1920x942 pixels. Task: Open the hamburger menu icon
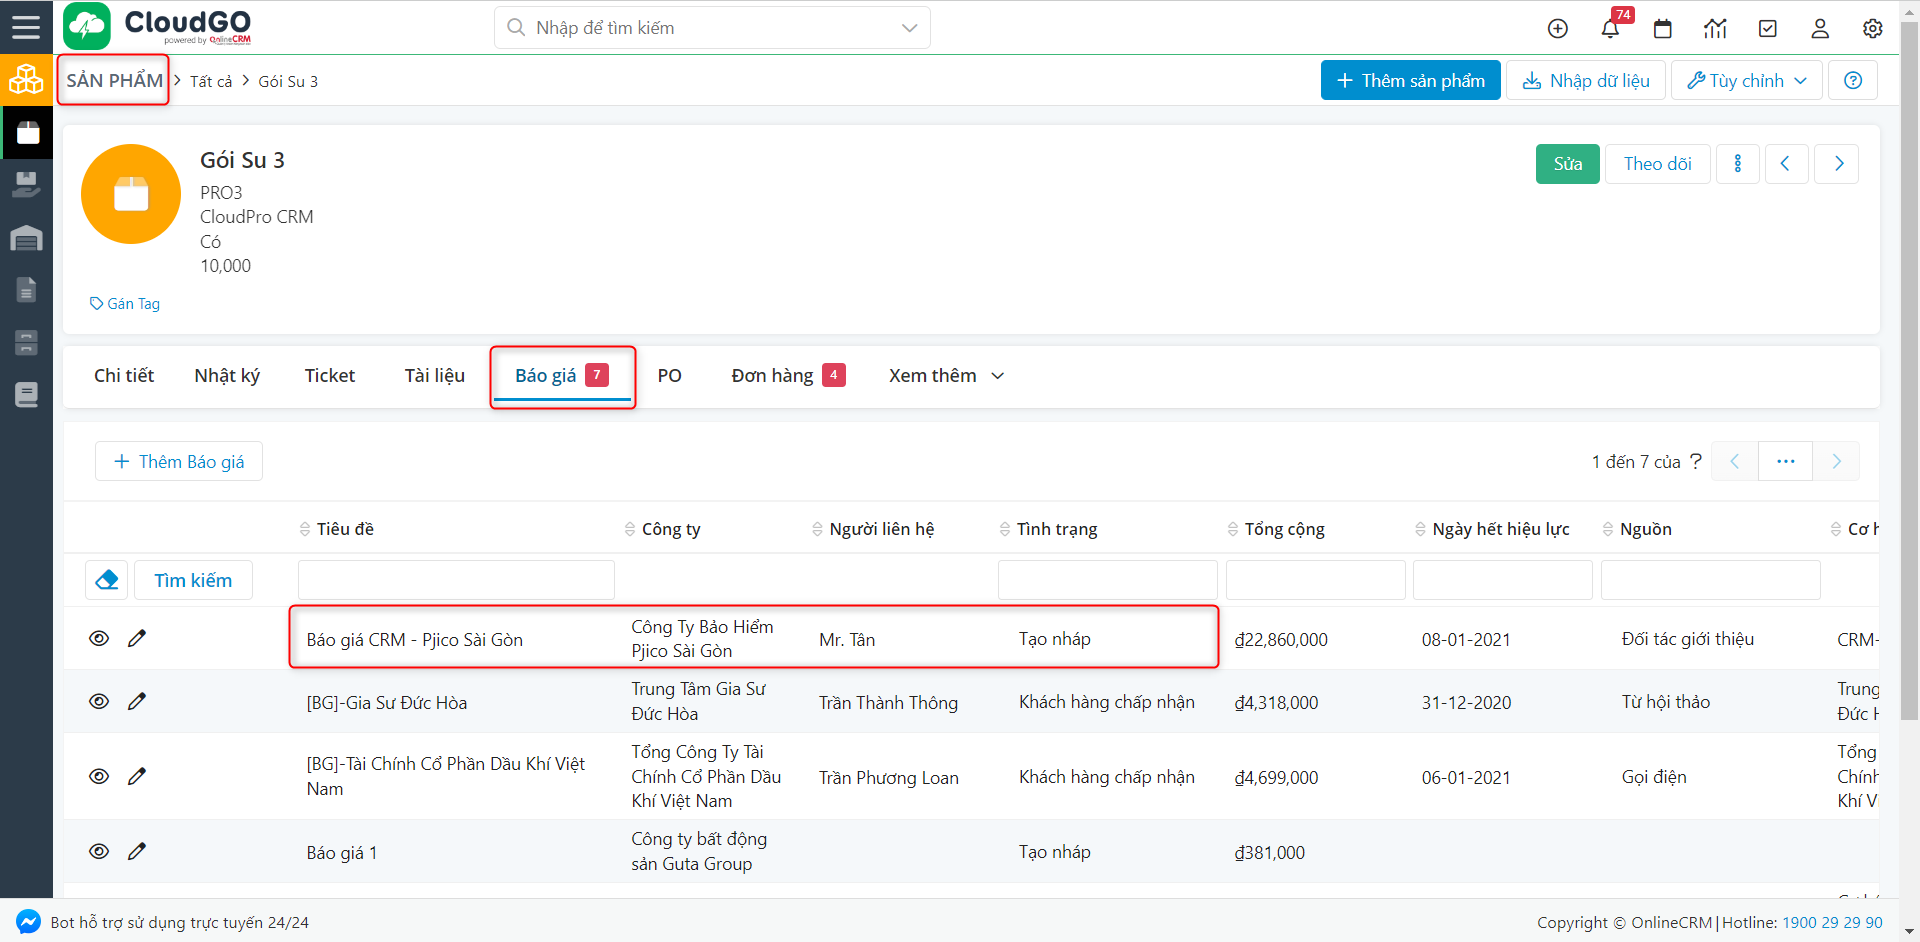26,27
